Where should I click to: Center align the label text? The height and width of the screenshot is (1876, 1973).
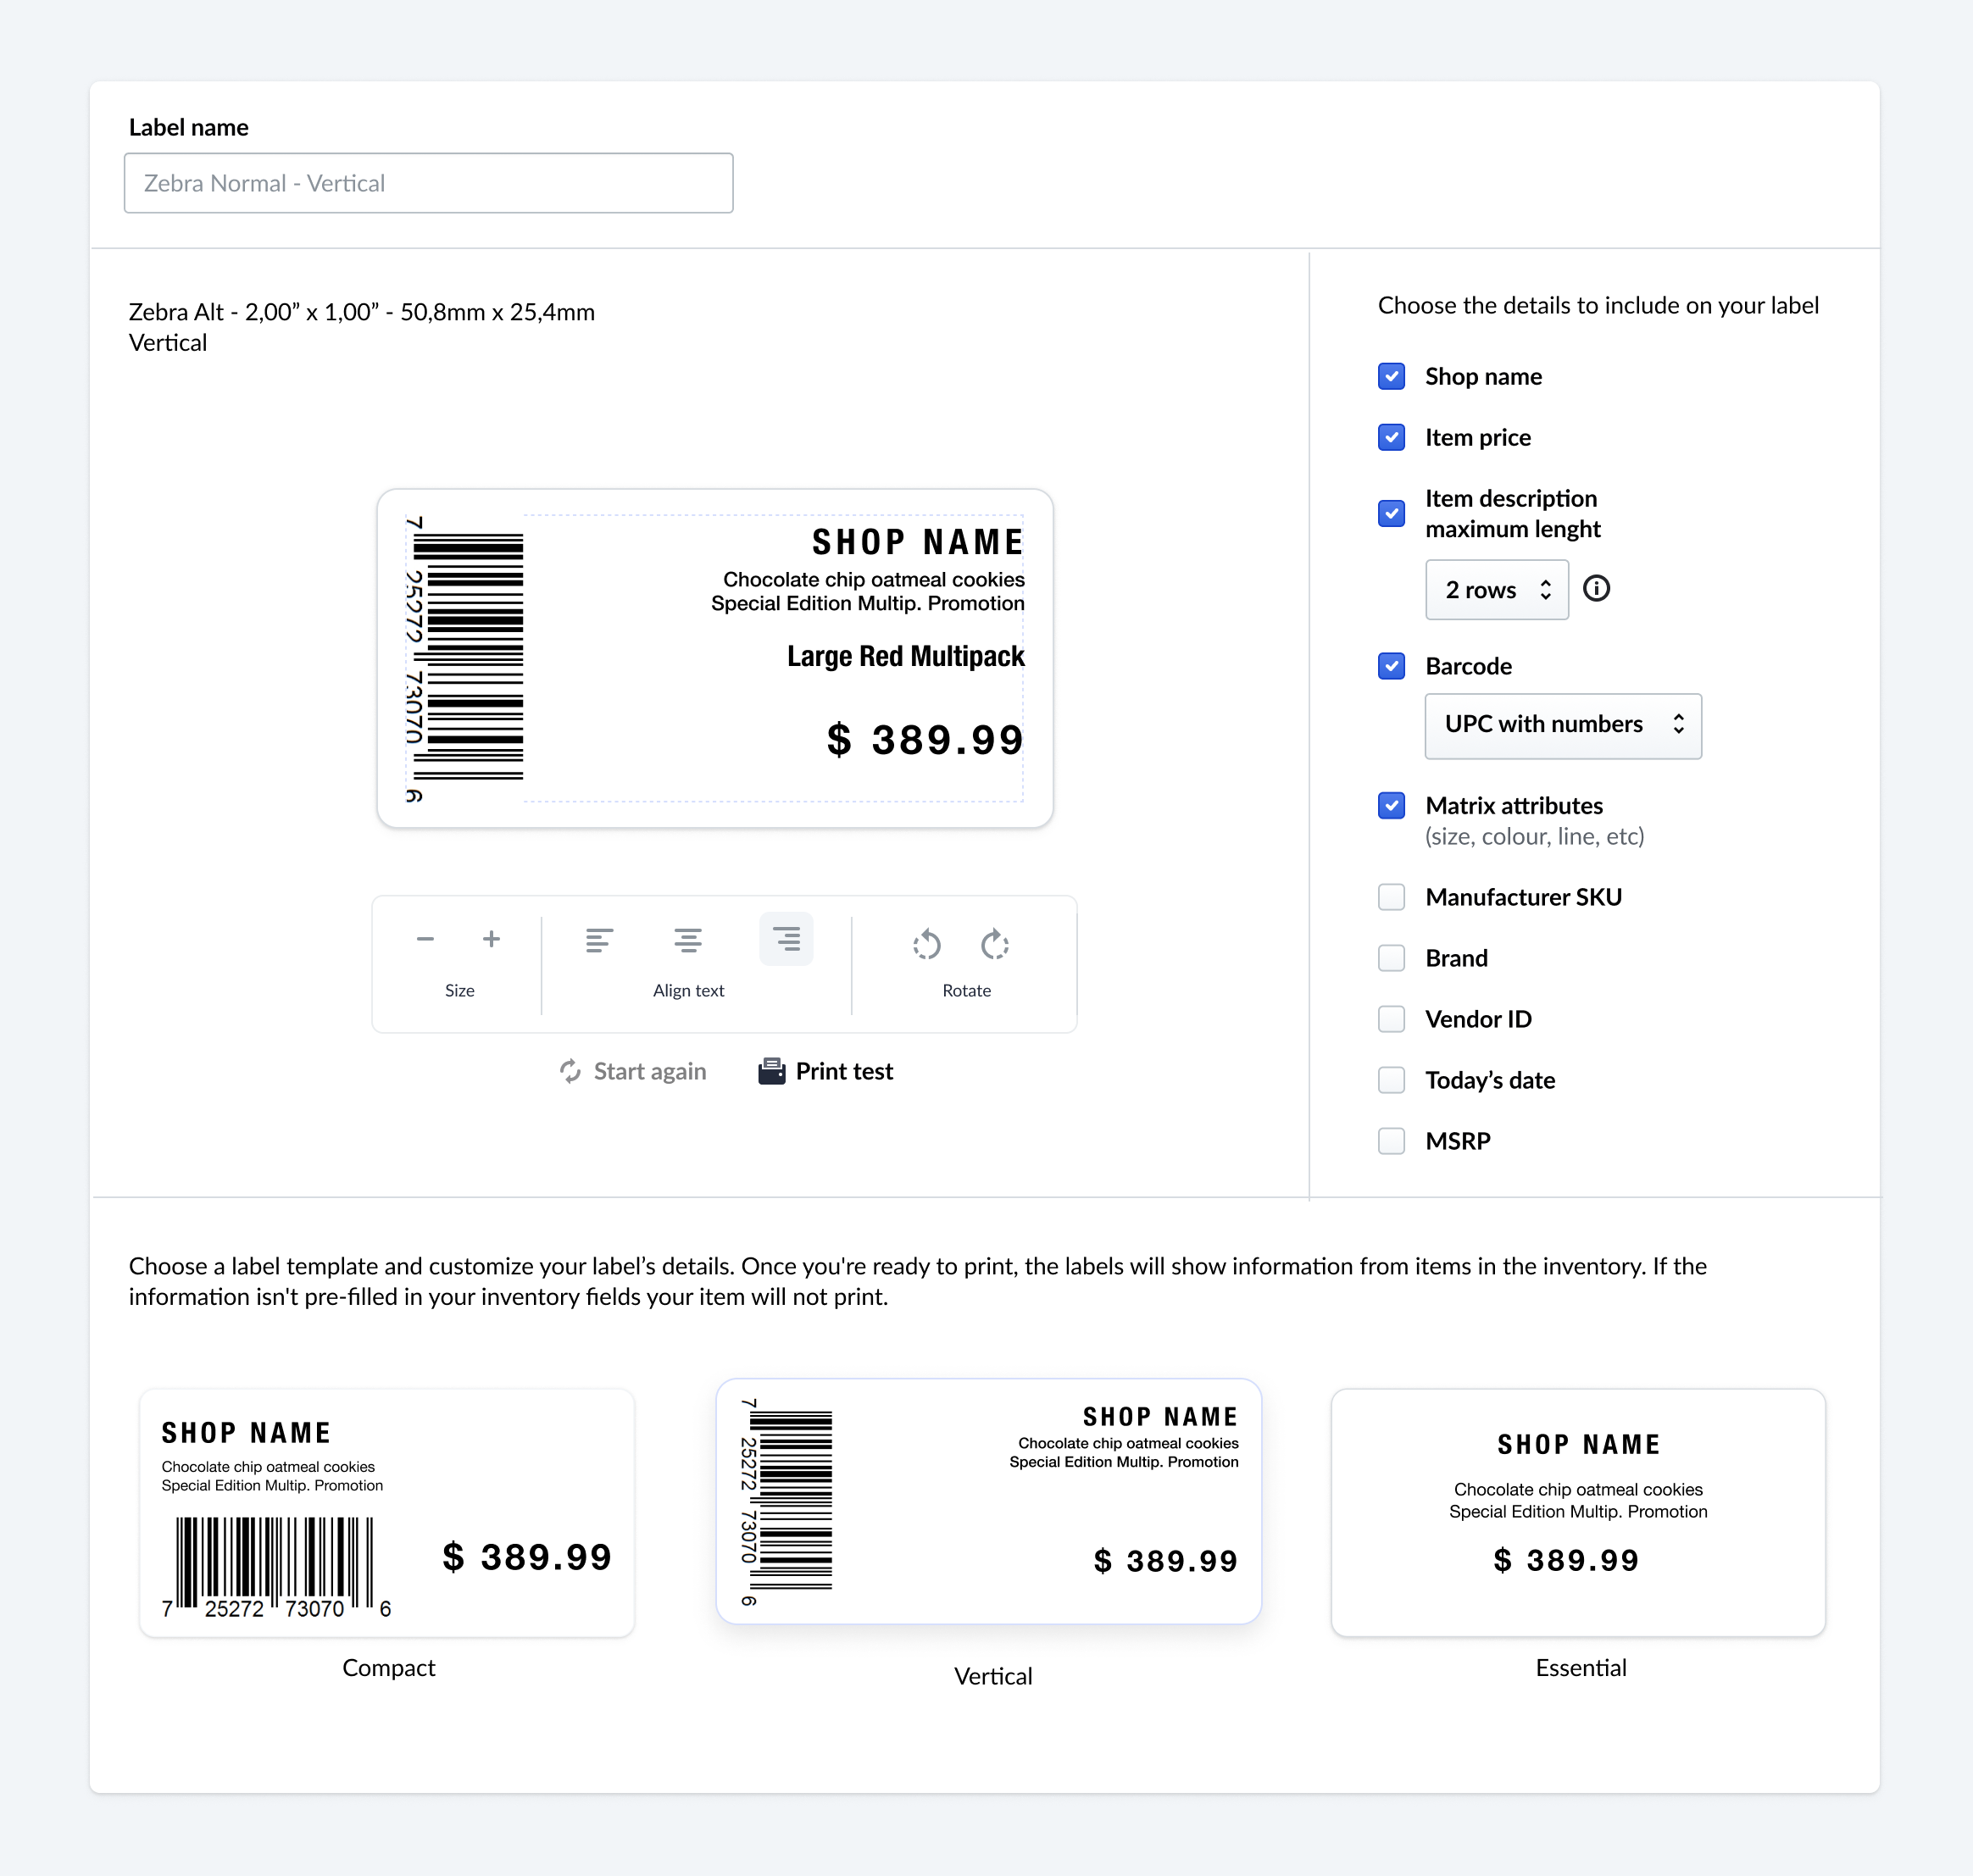[x=688, y=940]
